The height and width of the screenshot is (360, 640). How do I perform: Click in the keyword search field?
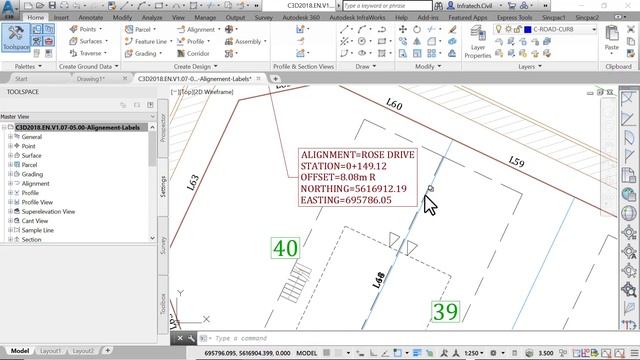[x=387, y=6]
